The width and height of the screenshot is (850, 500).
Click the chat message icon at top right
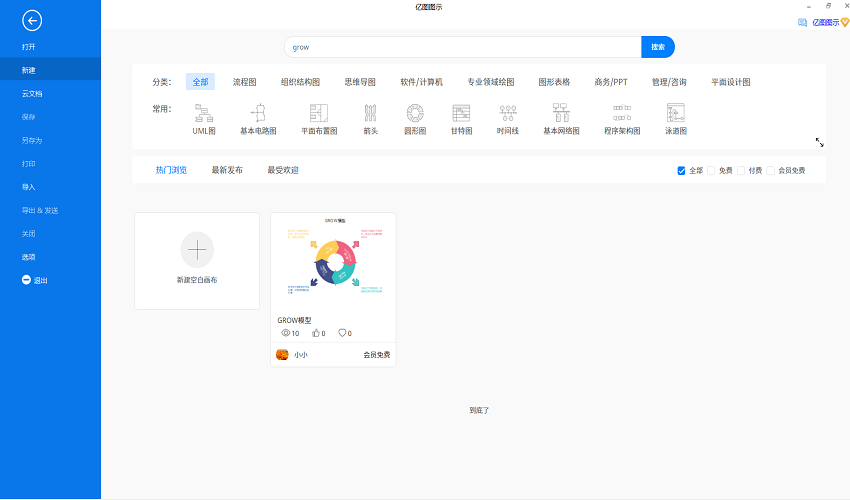pos(802,22)
